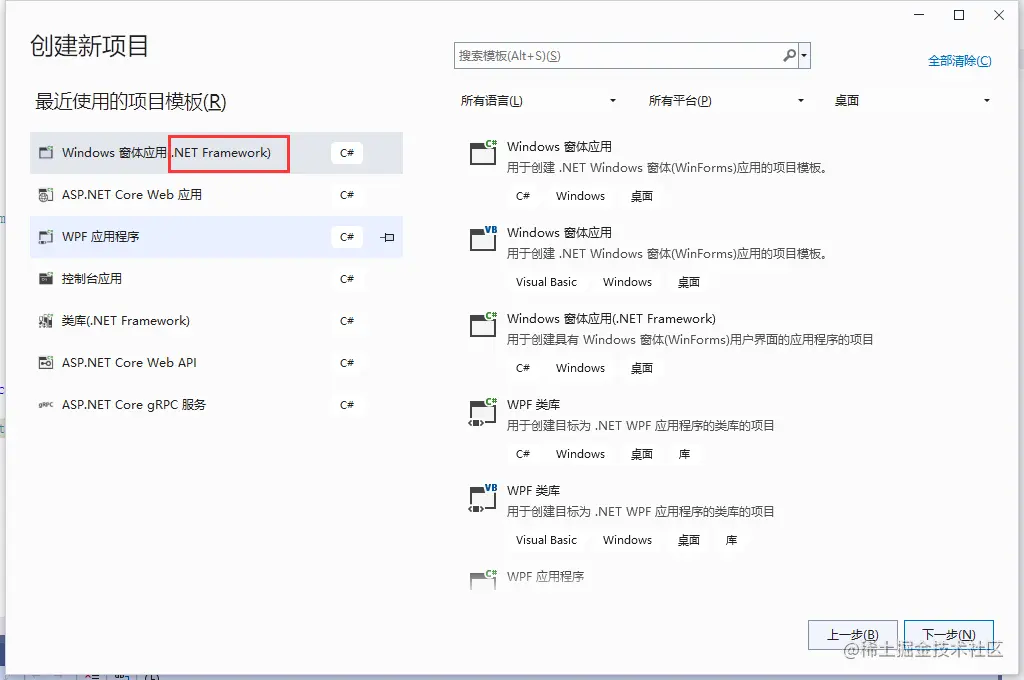1024x680 pixels.
Task: Click the VB WPF 类库 template icon
Action: click(x=483, y=497)
